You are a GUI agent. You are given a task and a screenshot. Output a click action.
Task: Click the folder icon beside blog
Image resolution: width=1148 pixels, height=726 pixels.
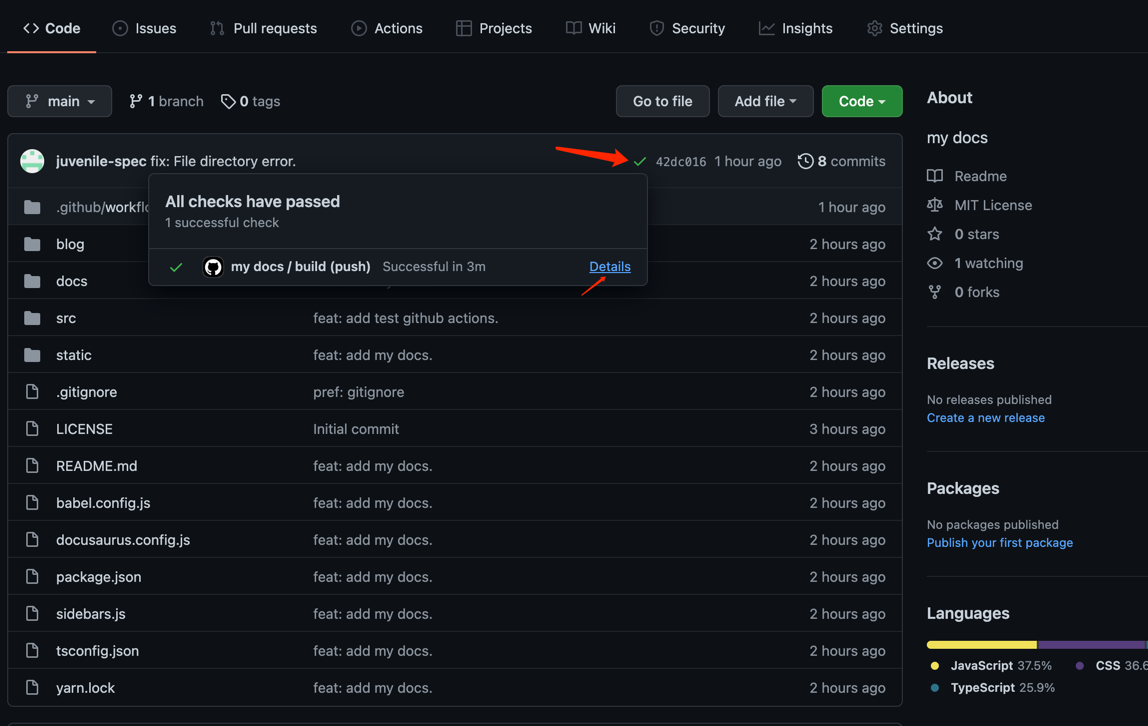click(x=32, y=244)
